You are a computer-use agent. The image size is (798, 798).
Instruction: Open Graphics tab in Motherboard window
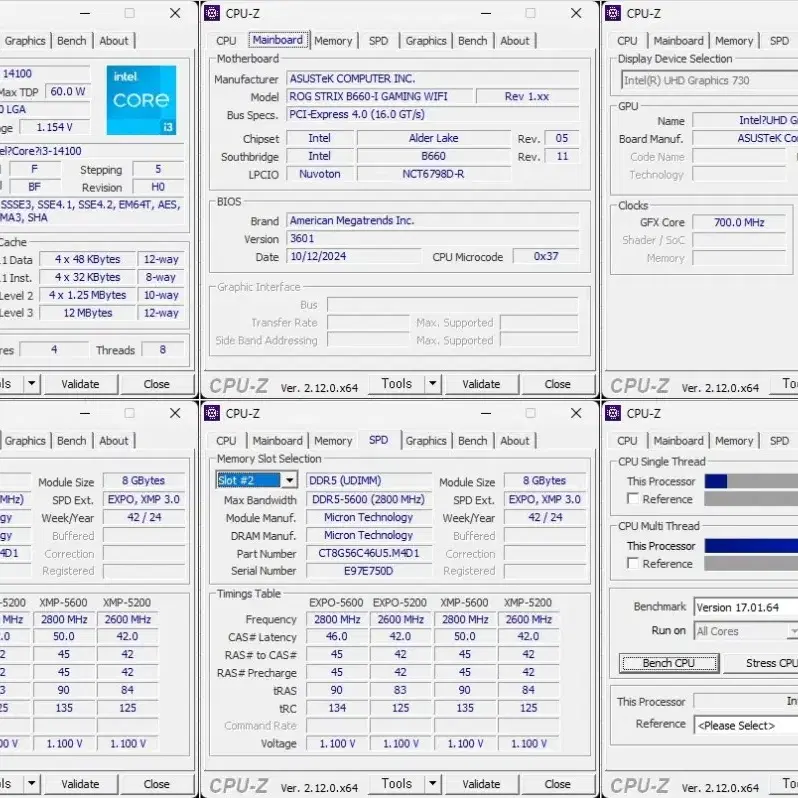(426, 41)
